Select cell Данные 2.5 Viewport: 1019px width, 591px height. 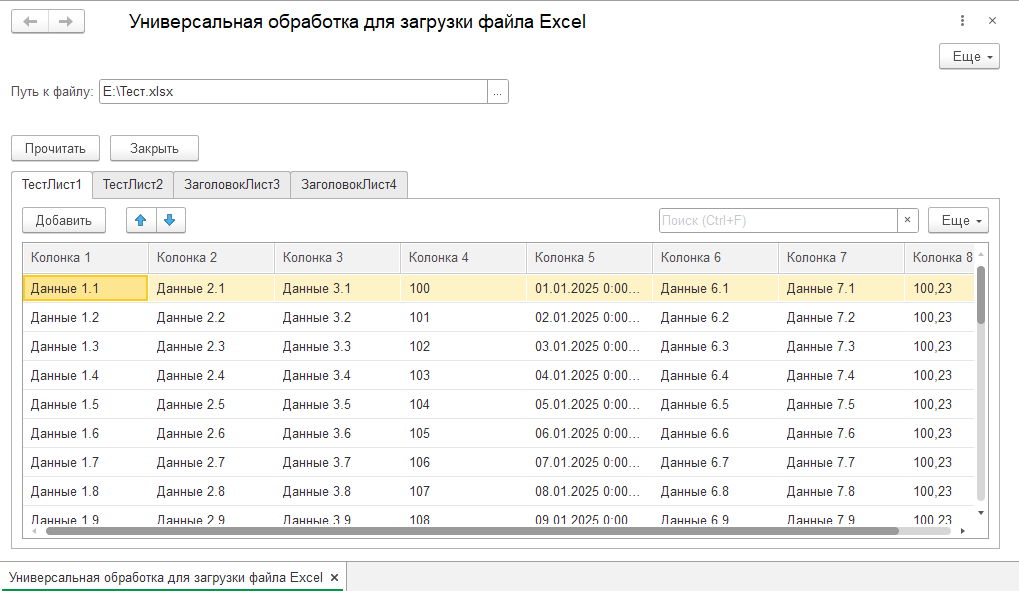(211, 404)
